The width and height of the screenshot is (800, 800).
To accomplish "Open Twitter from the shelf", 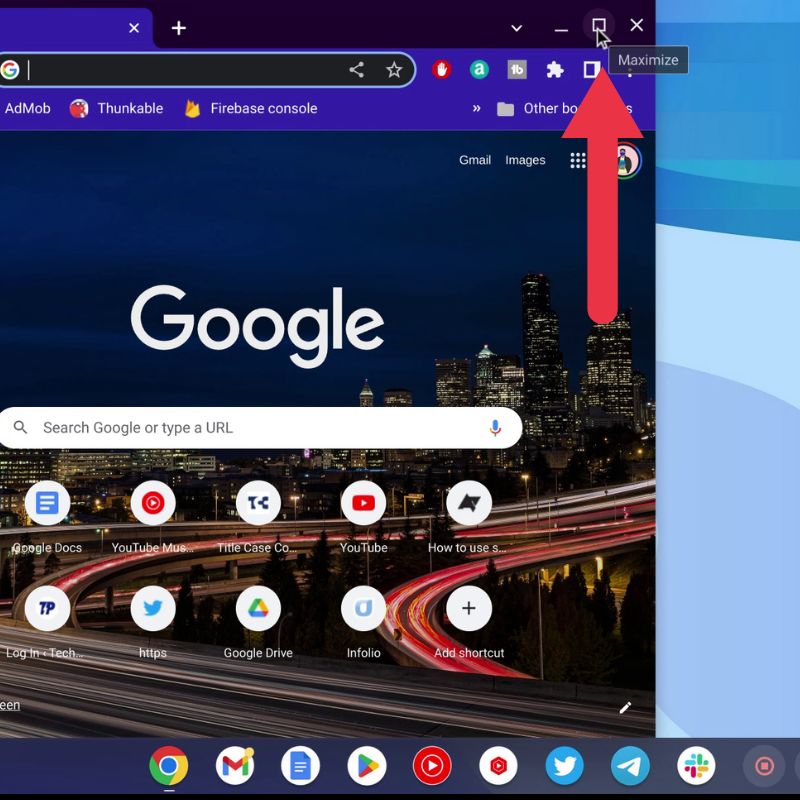I will coord(564,766).
